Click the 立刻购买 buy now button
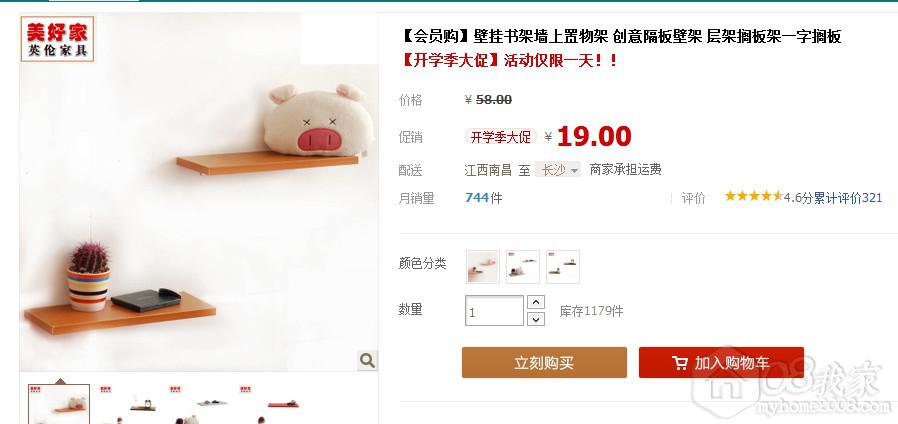The height and width of the screenshot is (424, 898). (x=544, y=362)
